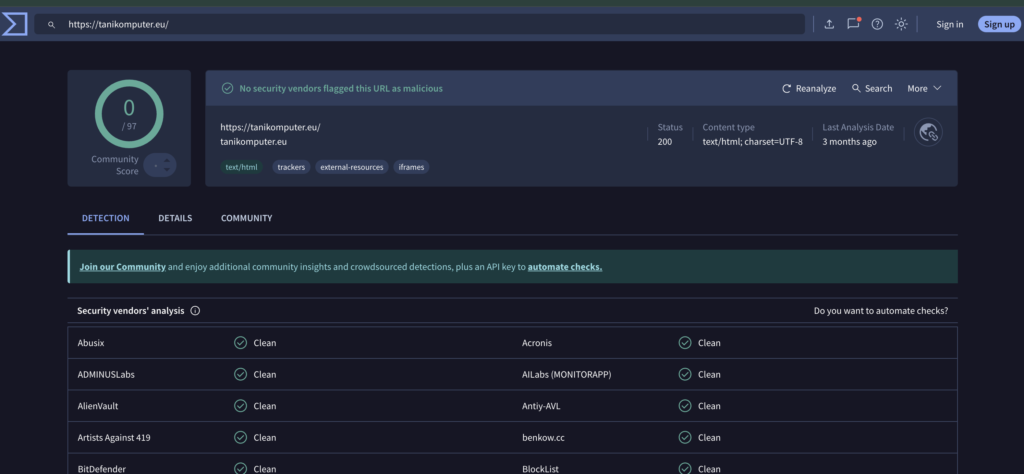Expand the More dropdown menu

point(924,88)
